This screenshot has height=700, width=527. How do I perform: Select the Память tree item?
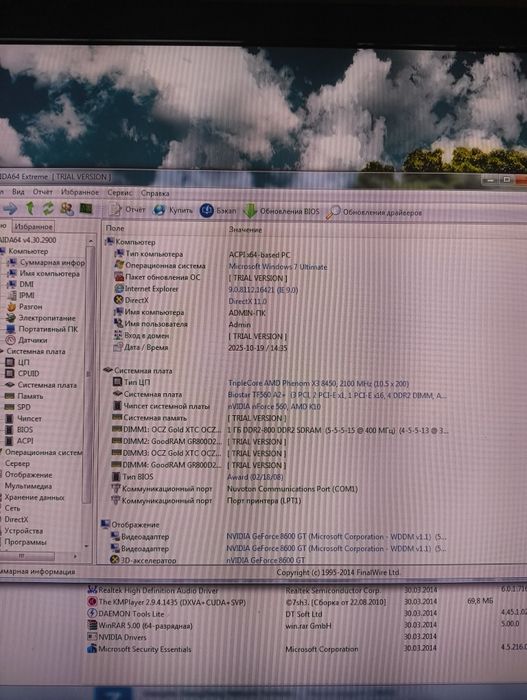24,396
